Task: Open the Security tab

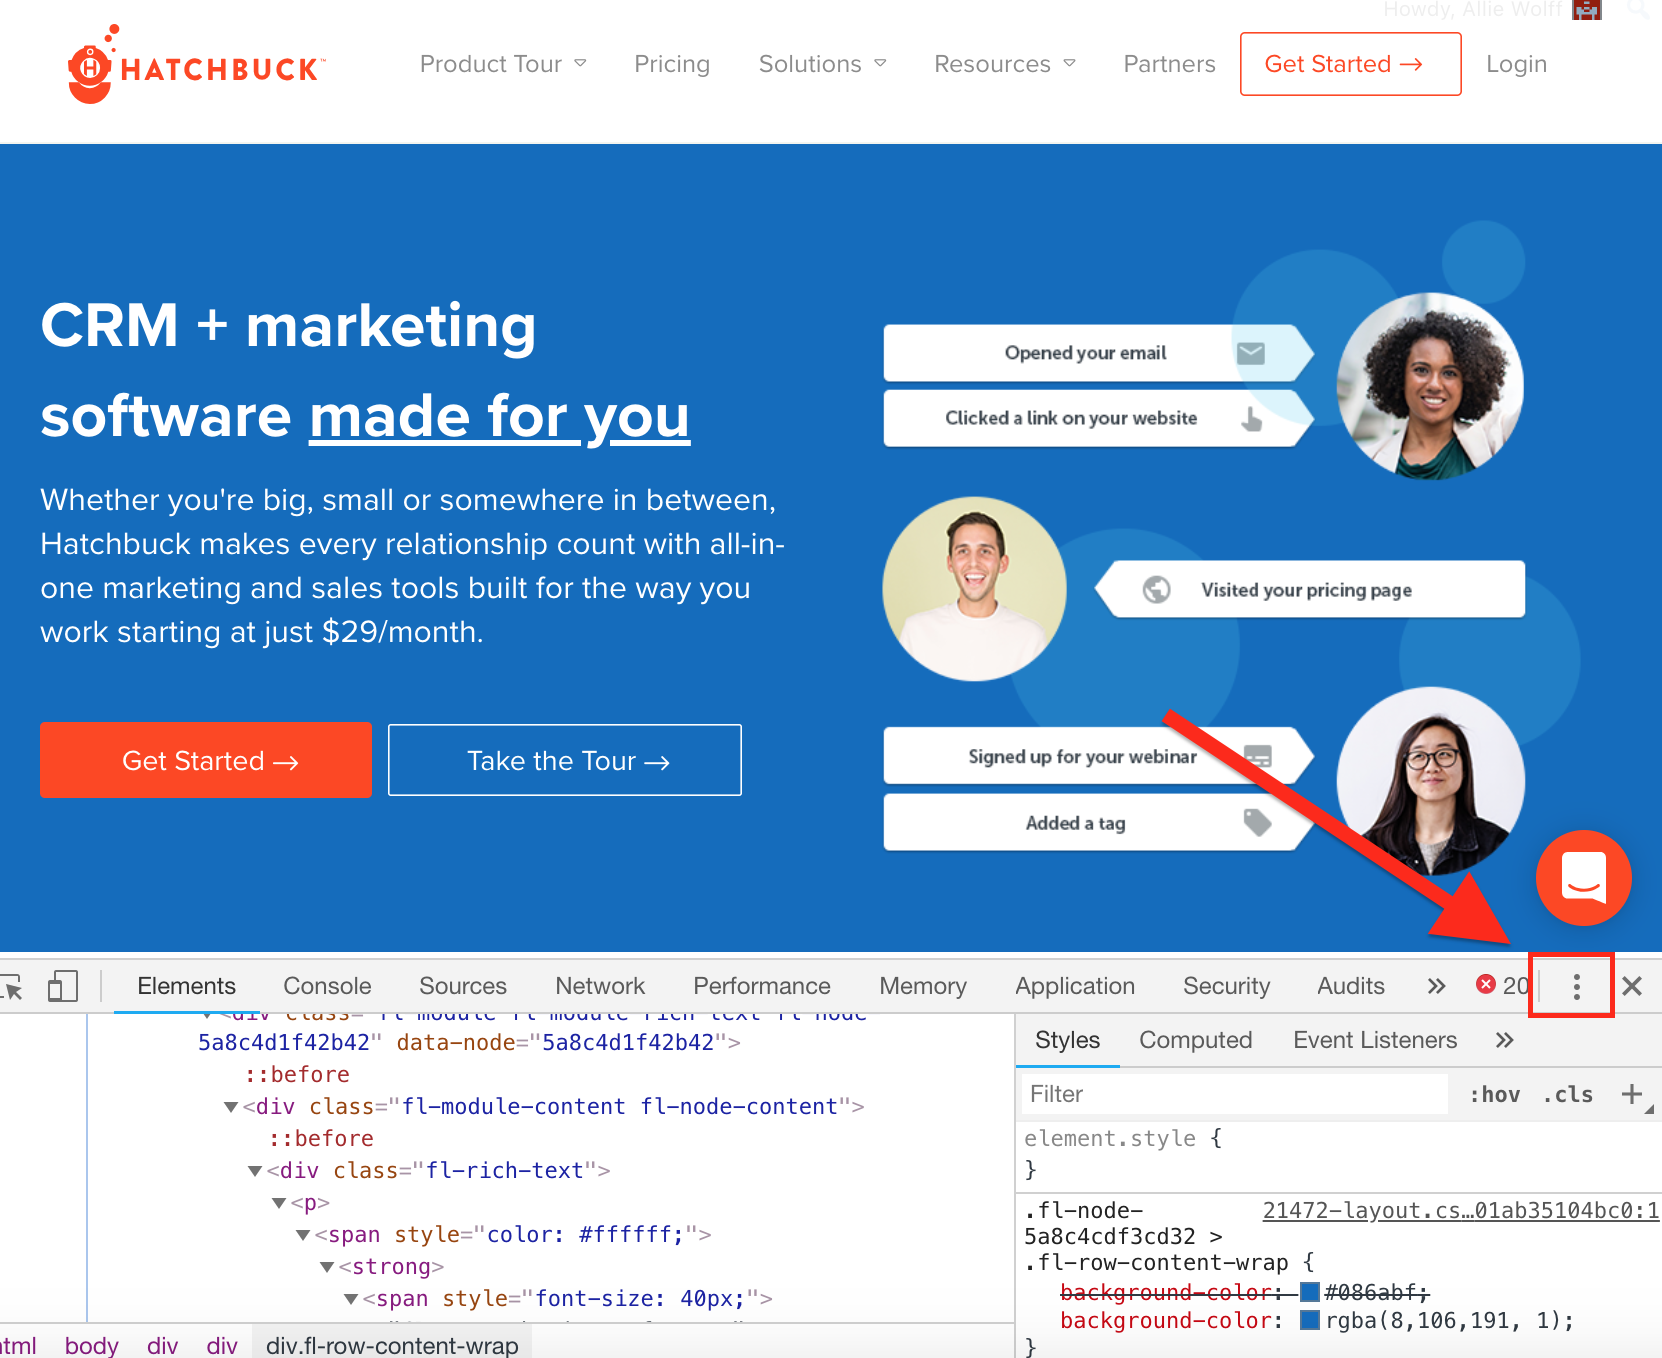Action: [x=1226, y=986]
